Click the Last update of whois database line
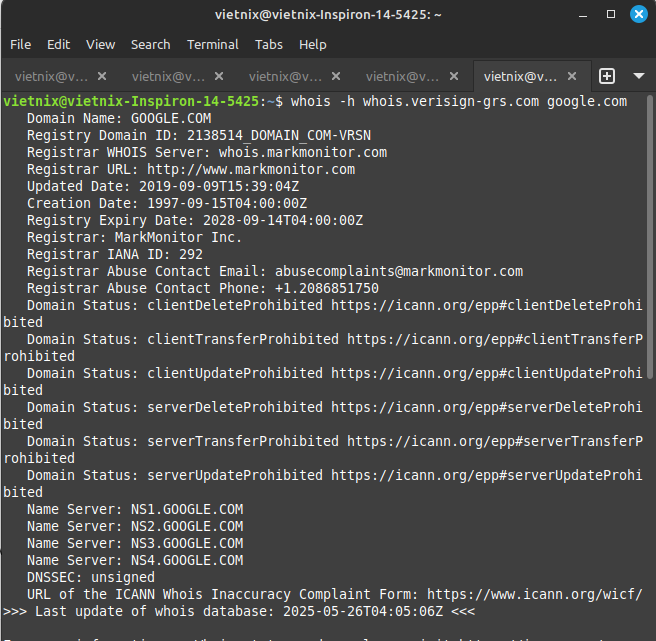The height and width of the screenshot is (641, 656). [x=239, y=611]
